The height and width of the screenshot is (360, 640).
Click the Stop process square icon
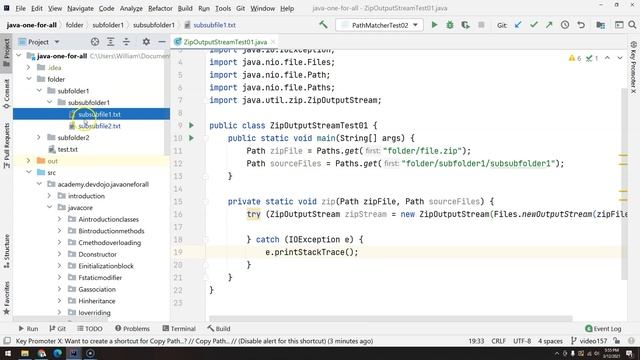point(481,25)
